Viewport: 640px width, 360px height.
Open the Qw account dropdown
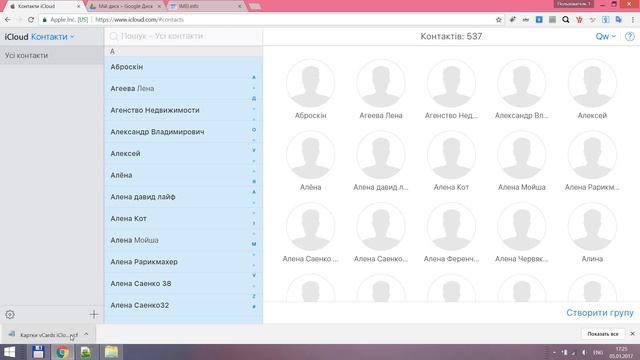click(x=605, y=36)
